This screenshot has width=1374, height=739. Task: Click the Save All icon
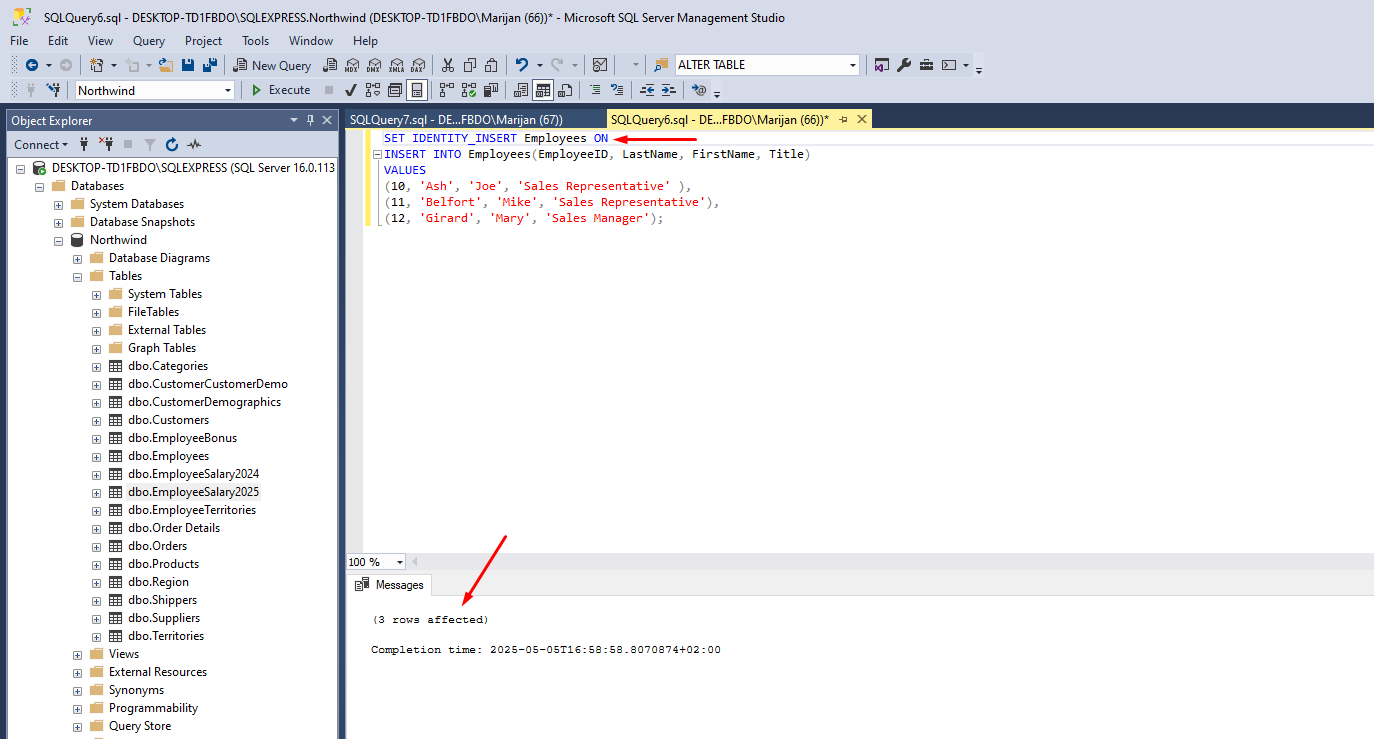coord(210,65)
